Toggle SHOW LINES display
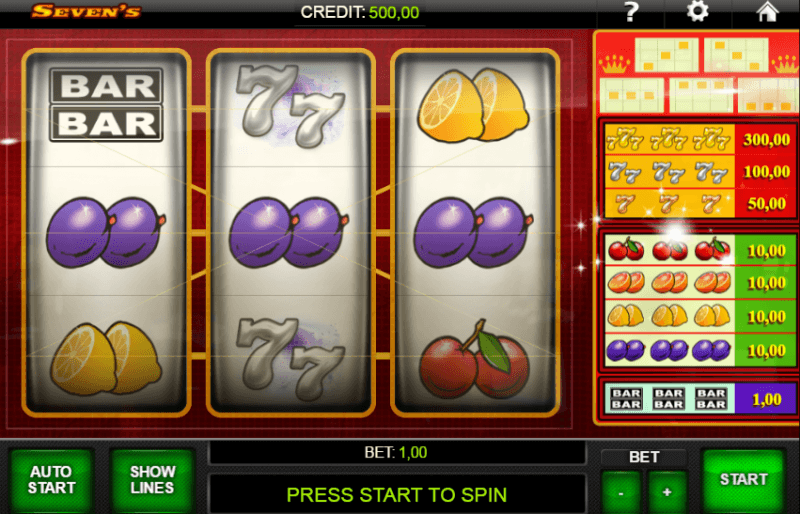Viewport: 800px width, 514px height. pos(152,480)
